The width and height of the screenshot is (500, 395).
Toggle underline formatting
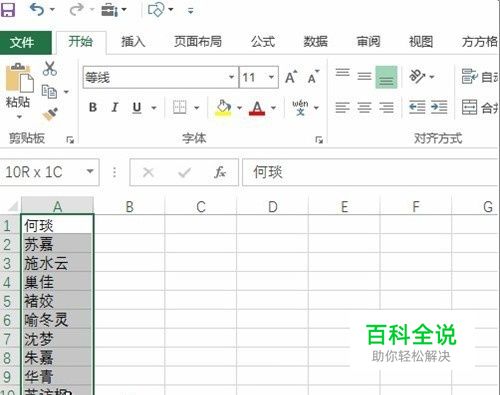(137, 107)
